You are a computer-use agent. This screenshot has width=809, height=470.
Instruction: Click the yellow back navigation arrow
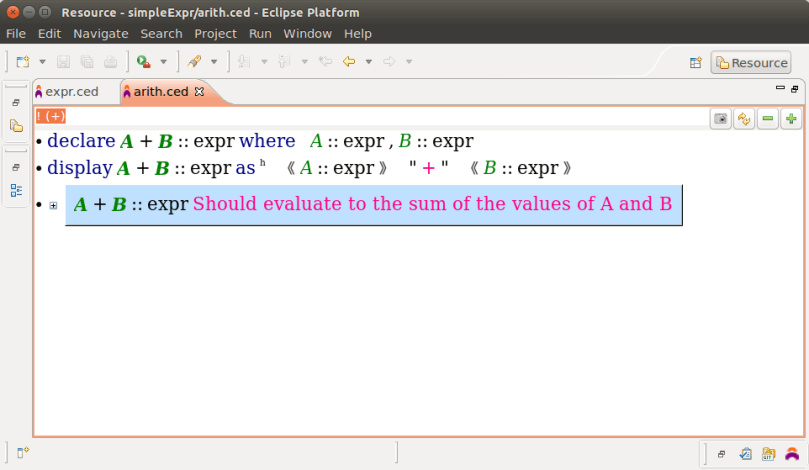tap(349, 62)
